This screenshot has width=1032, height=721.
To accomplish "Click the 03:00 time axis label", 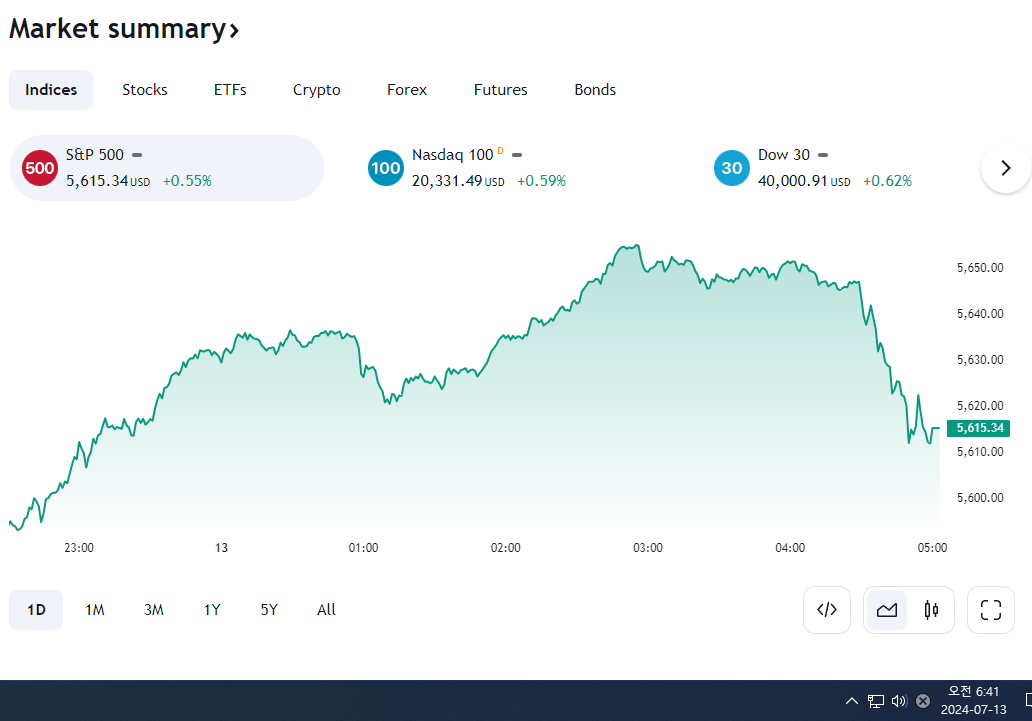I will [648, 548].
